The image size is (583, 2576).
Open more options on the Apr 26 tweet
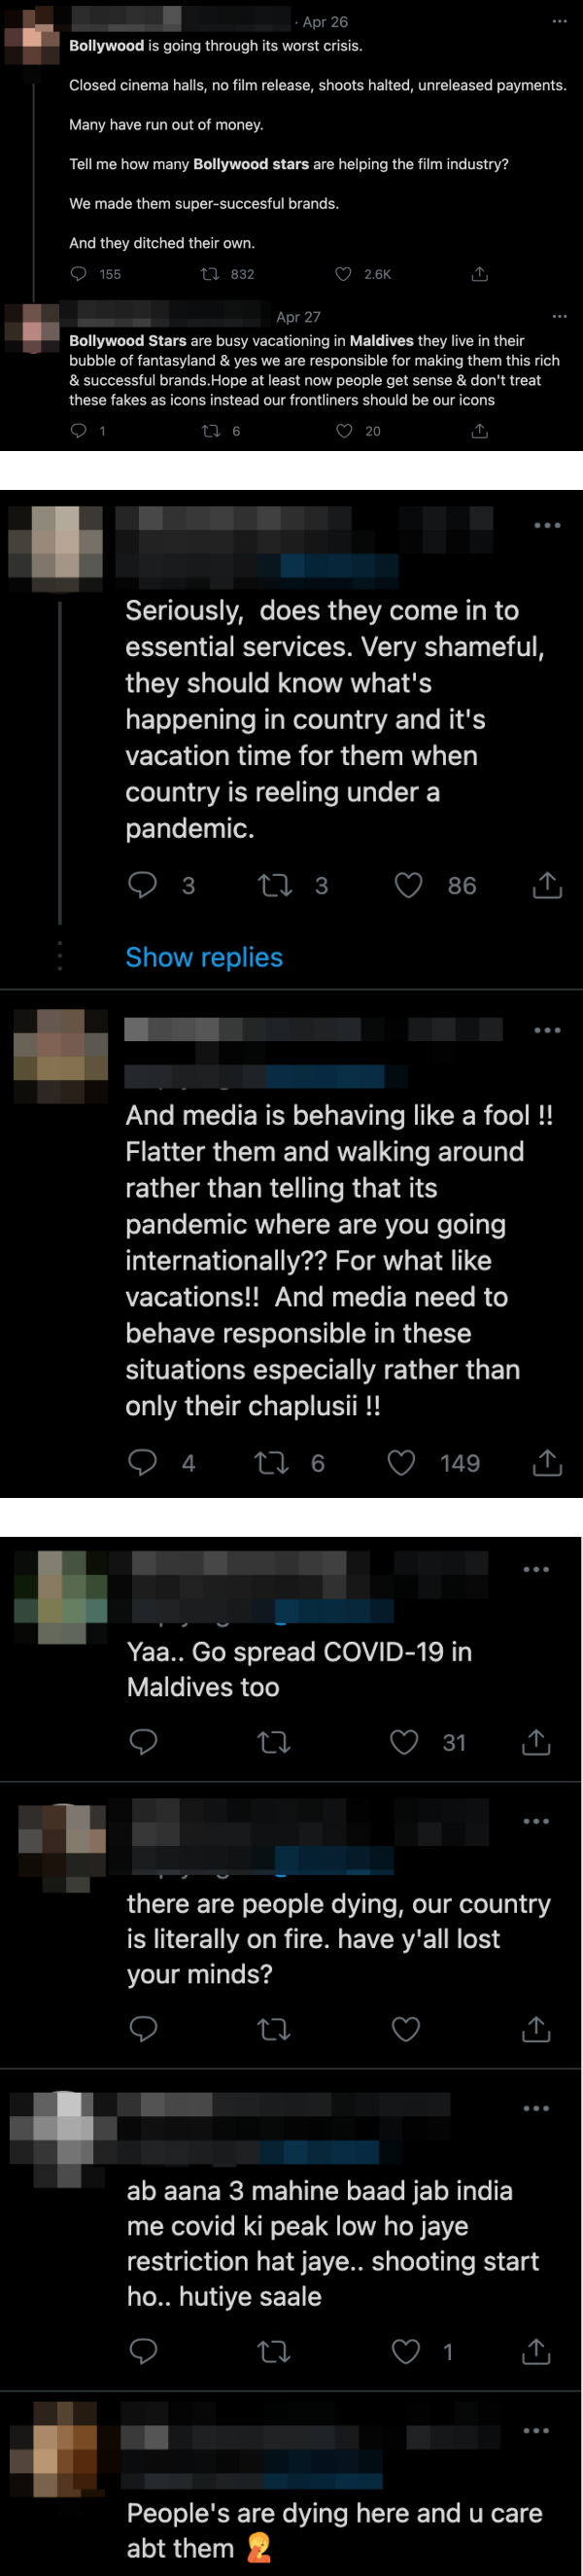pos(559,21)
